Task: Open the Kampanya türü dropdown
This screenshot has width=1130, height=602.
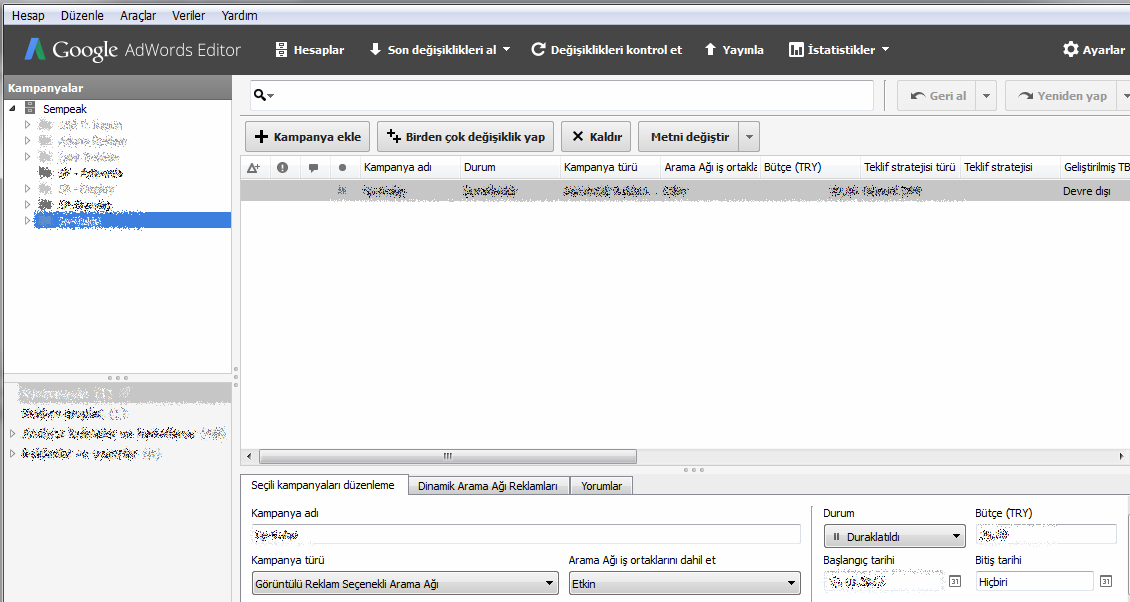Action: point(404,584)
